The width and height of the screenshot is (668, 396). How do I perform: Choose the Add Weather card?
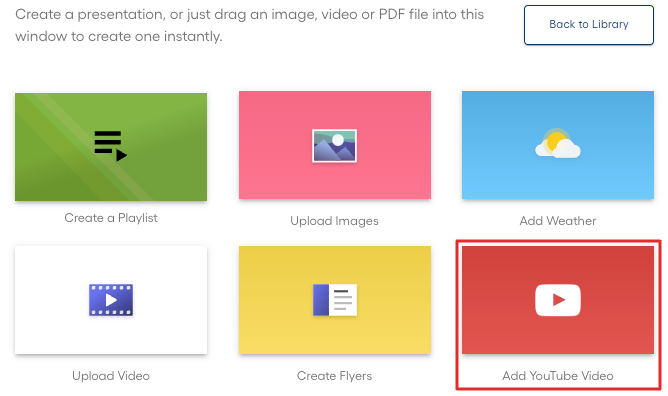(x=558, y=145)
